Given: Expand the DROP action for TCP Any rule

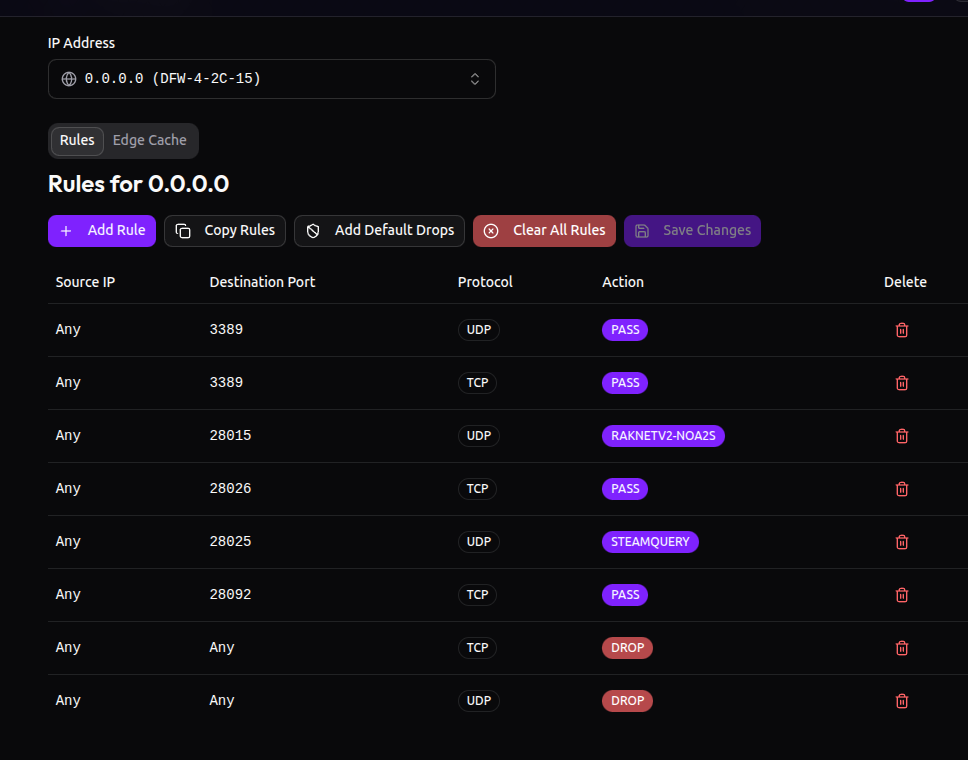Looking at the screenshot, I should coord(627,647).
